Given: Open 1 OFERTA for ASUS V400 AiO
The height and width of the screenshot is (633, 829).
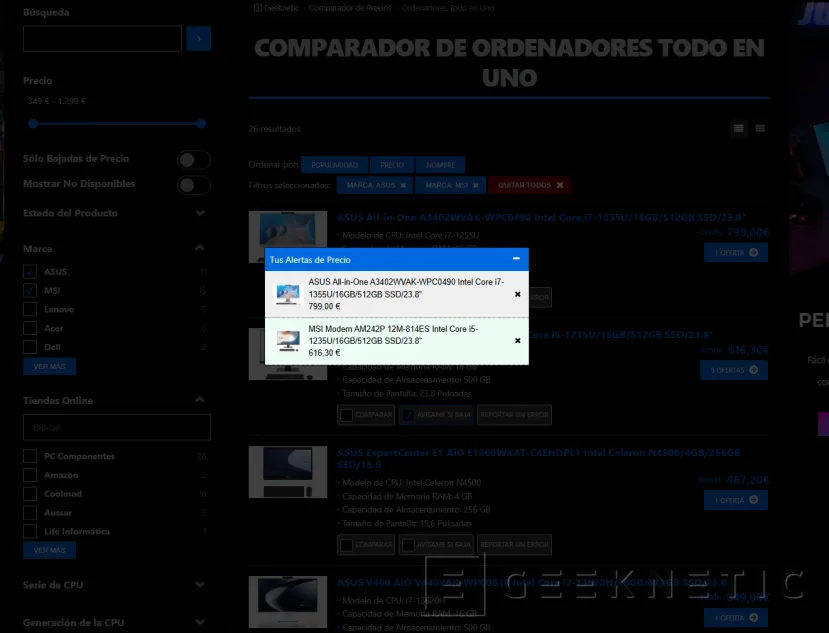Looking at the screenshot, I should (736, 618).
